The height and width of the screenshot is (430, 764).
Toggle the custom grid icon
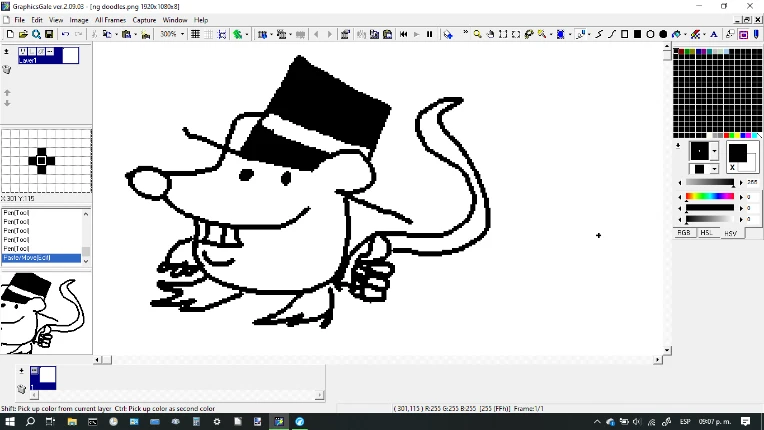[209, 34]
